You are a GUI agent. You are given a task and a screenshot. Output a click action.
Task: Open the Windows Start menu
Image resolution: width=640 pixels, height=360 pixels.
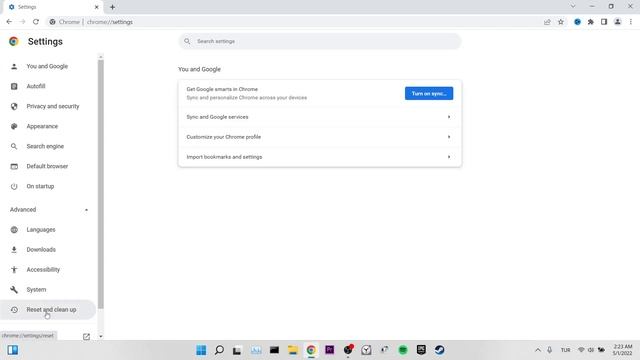coord(201,350)
